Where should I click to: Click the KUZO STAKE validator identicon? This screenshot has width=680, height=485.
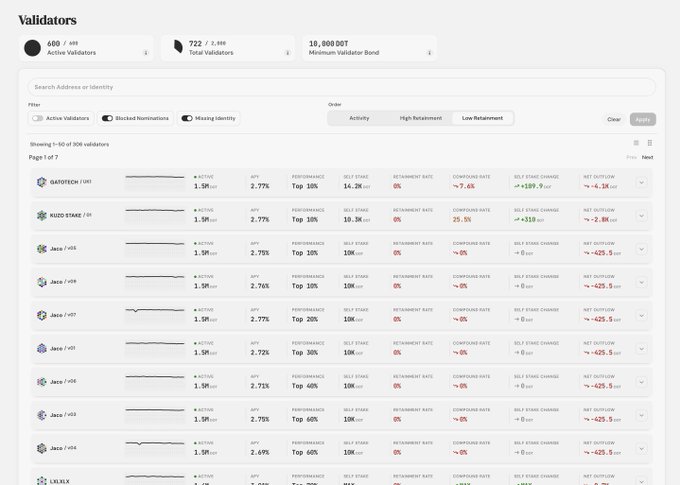pyautogui.click(x=42, y=216)
